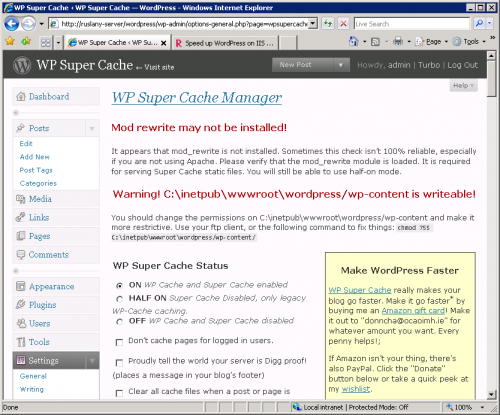Open the Help dropdown tab
The width and height of the screenshot is (500, 415).
[x=463, y=86]
